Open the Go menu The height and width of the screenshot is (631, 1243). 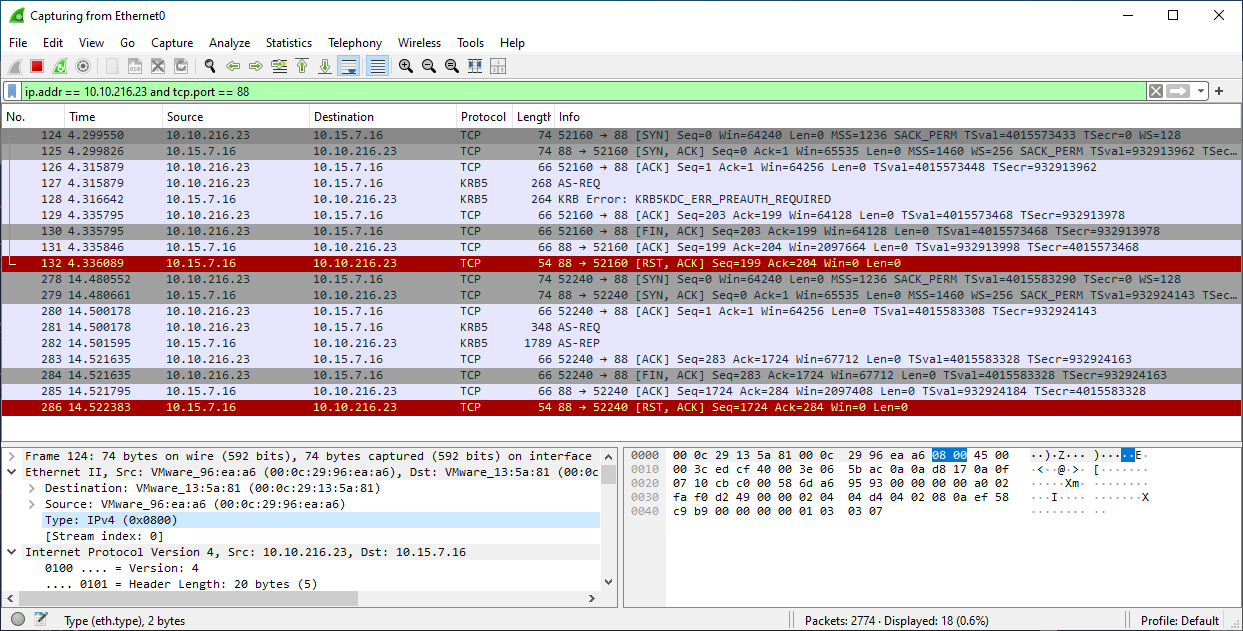[127, 43]
